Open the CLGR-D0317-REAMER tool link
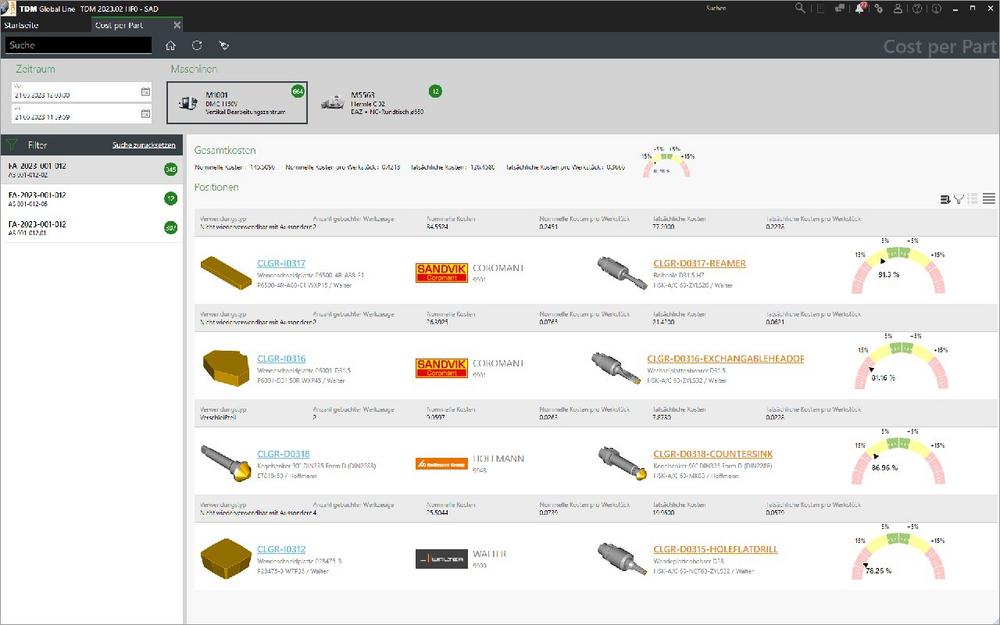Screen dimensions: 1000x625 (699, 264)
